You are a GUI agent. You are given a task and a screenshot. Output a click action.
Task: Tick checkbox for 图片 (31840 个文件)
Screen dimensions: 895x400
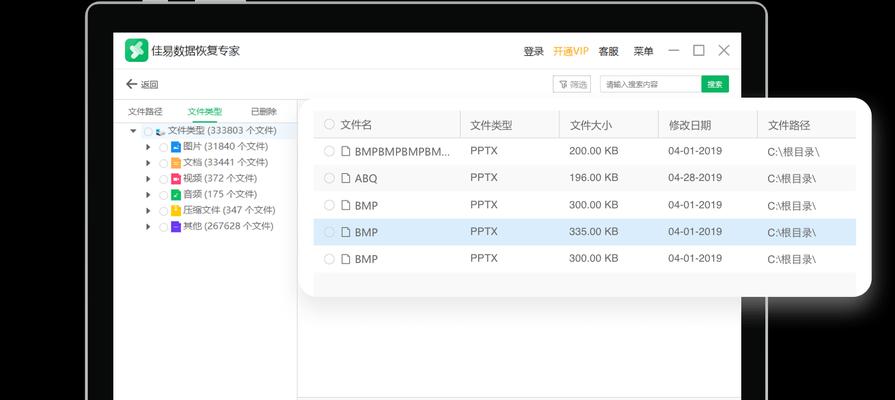(x=163, y=147)
